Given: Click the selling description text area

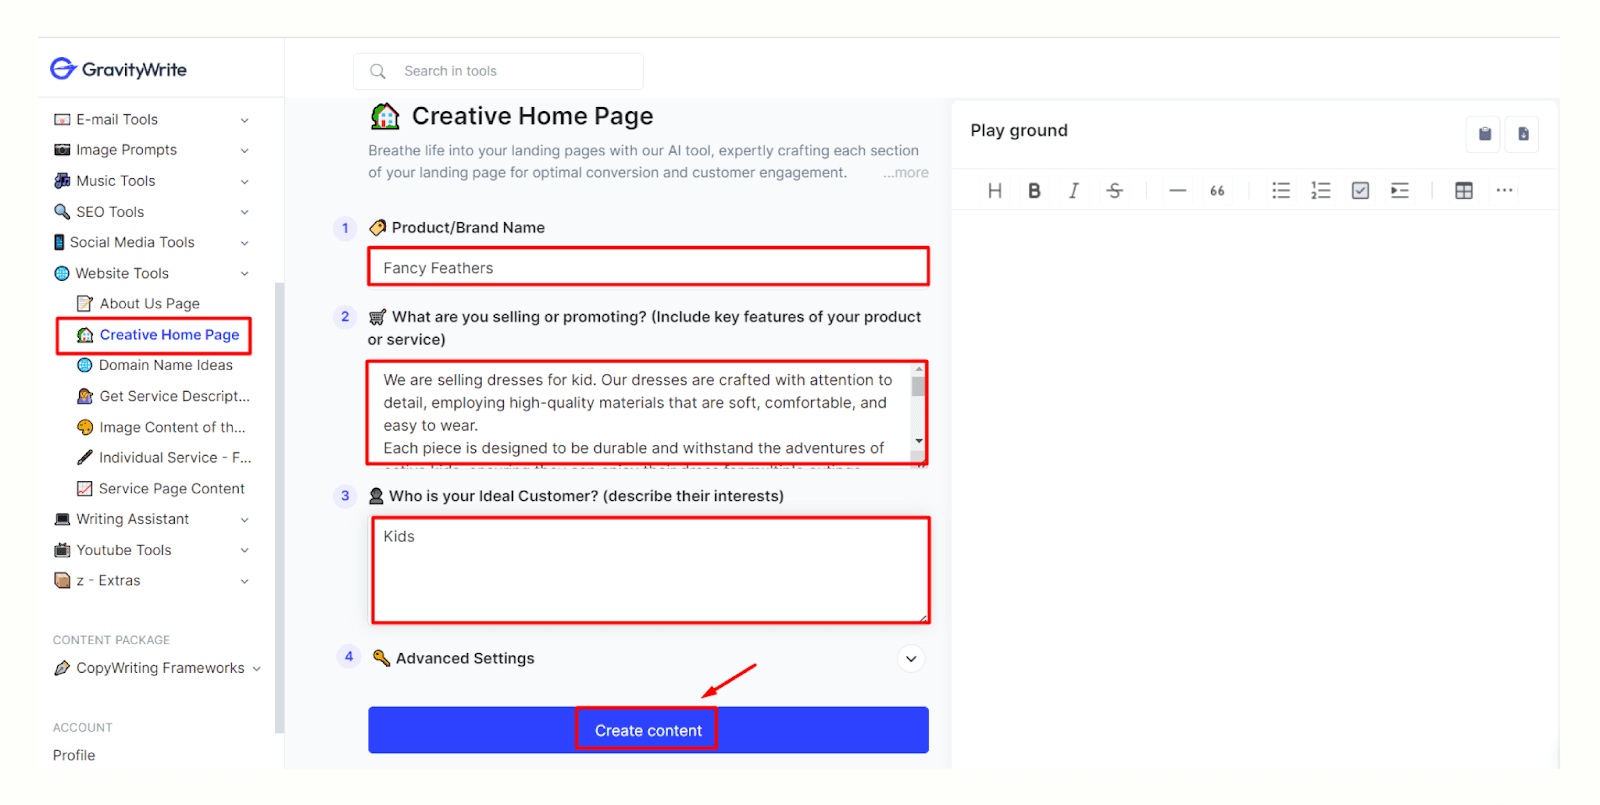Looking at the screenshot, I should click(640, 413).
